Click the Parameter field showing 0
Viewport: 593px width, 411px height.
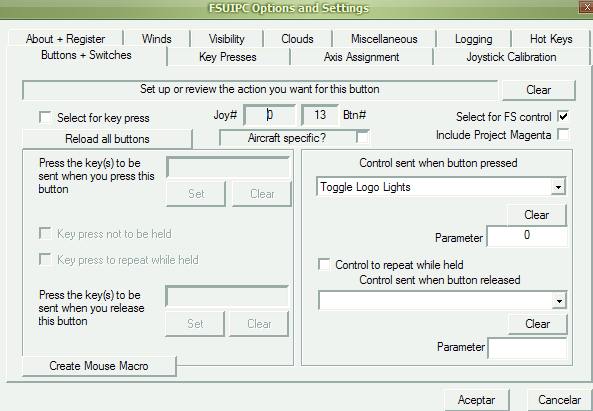527,236
